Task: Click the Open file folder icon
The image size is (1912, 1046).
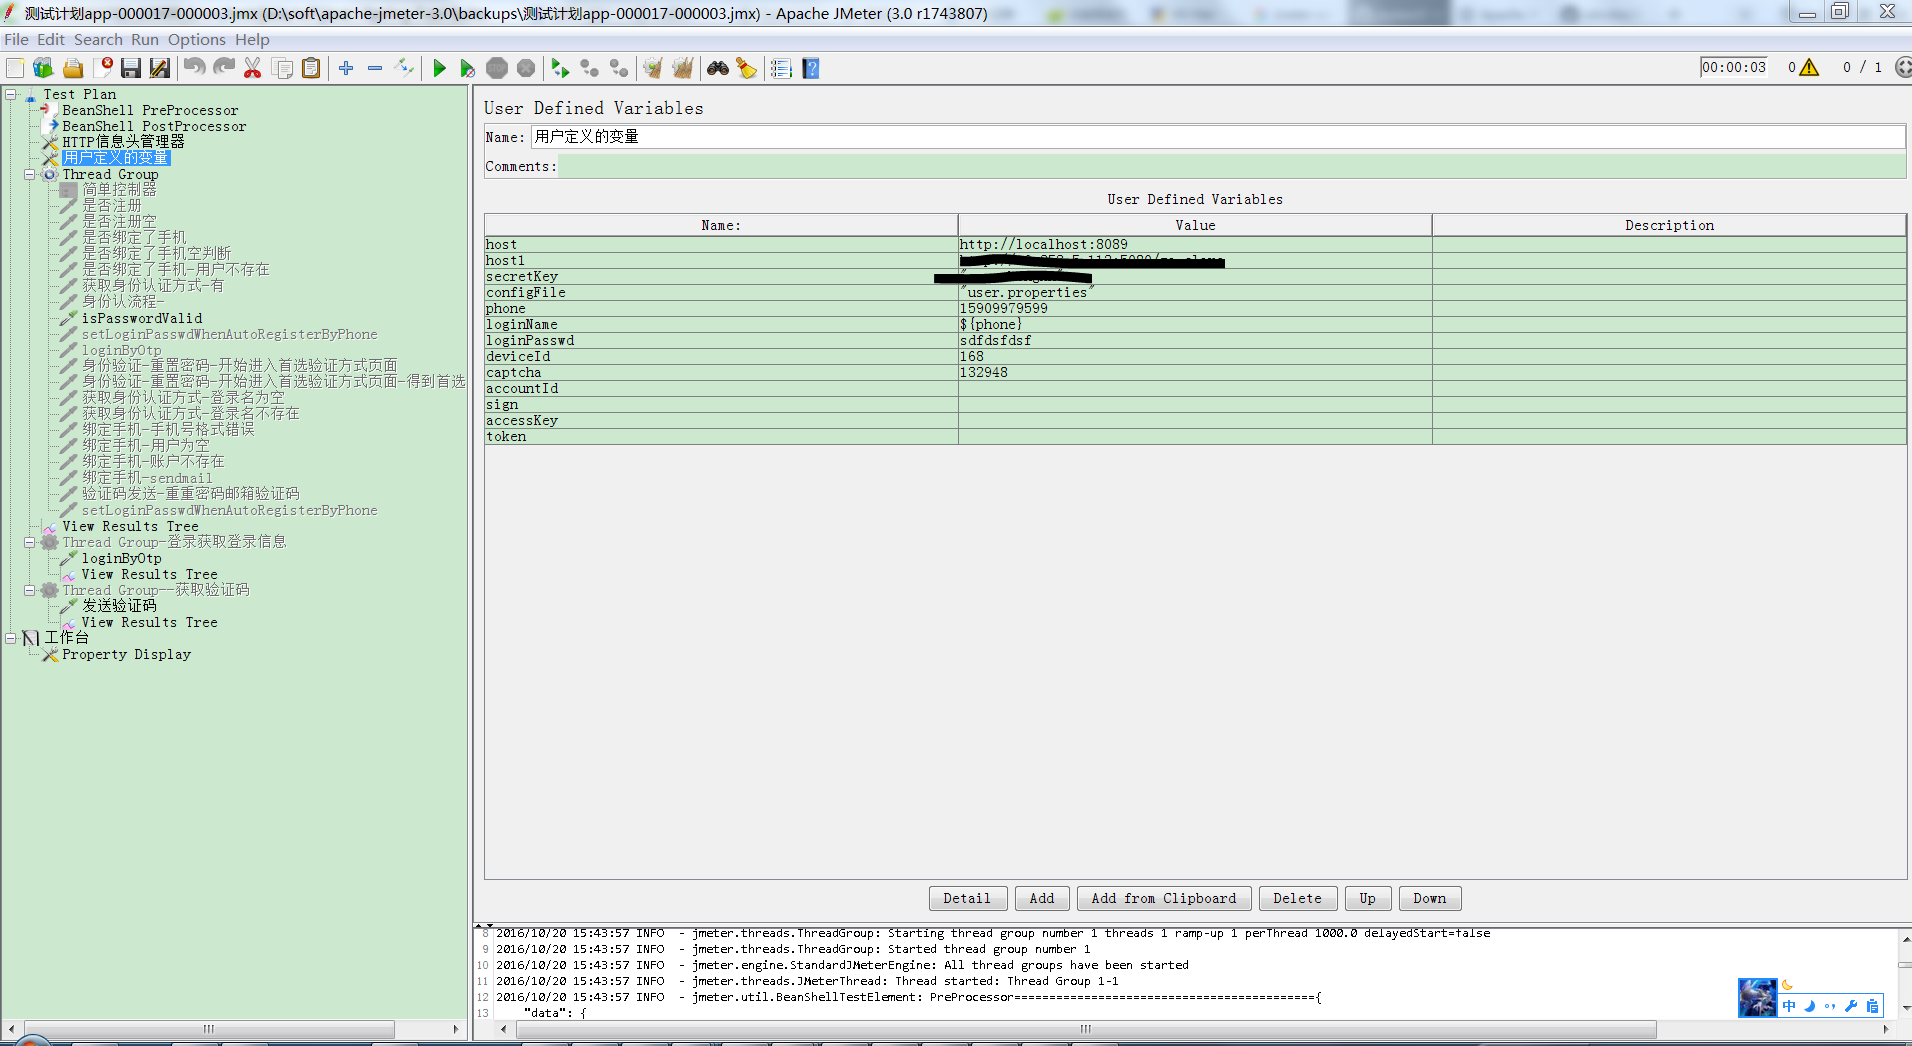Action: click(x=73, y=68)
